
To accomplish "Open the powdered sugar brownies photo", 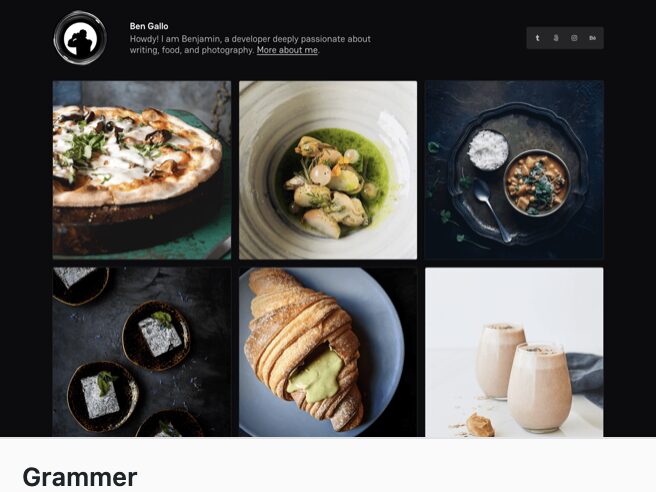I will pyautogui.click(x=142, y=352).
